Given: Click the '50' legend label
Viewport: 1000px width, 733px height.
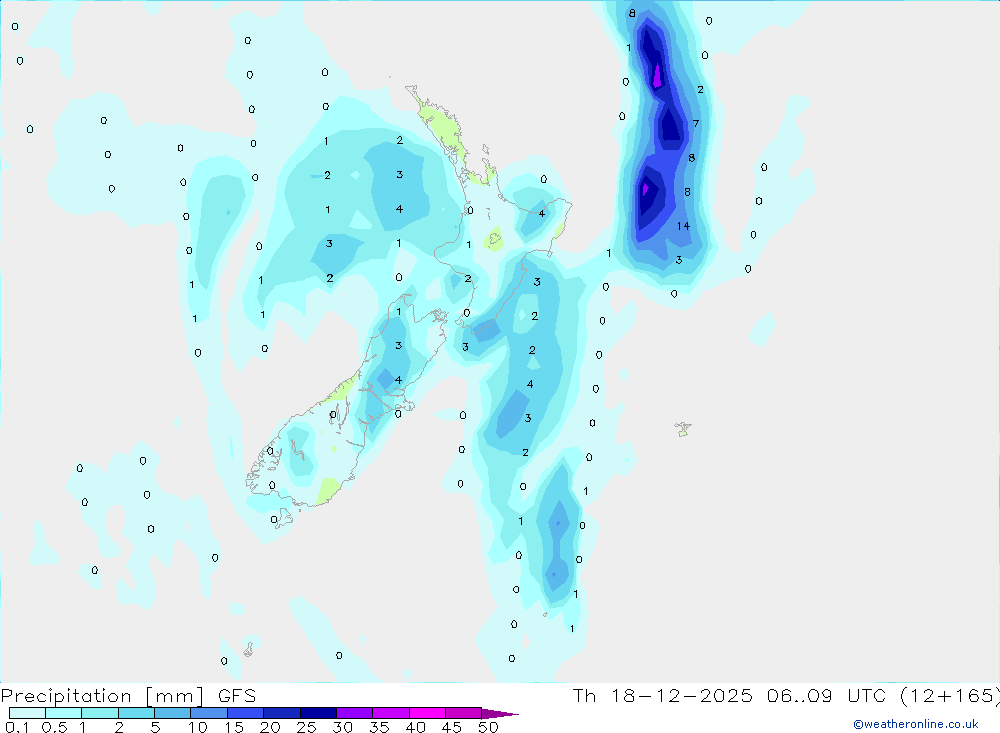Looking at the screenshot, I should click(488, 727).
